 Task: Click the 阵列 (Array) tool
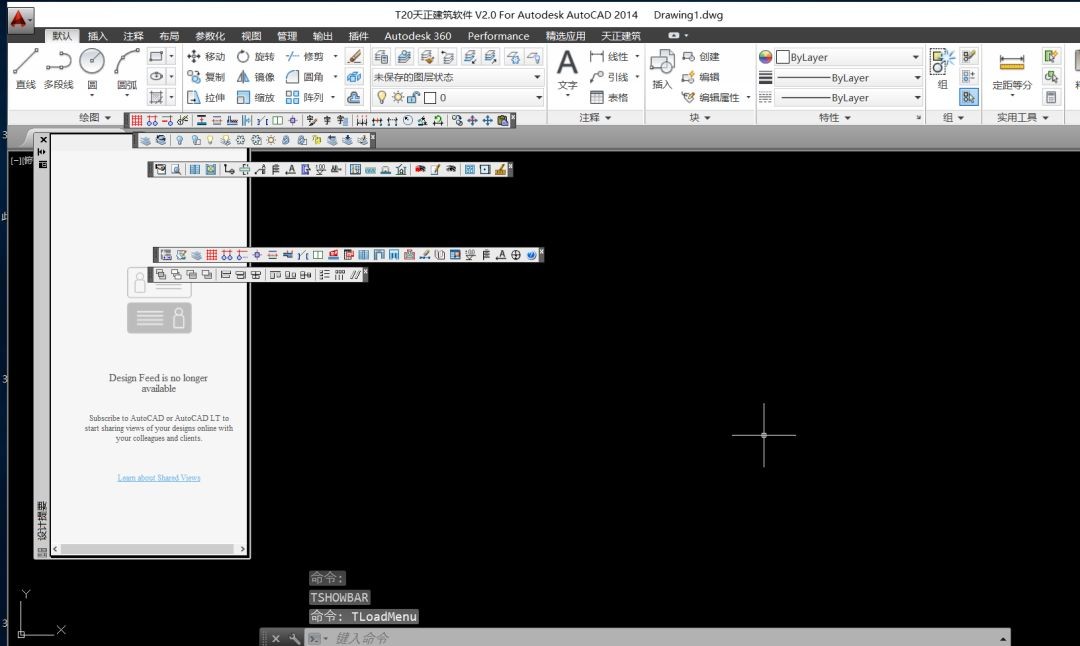click(x=304, y=97)
